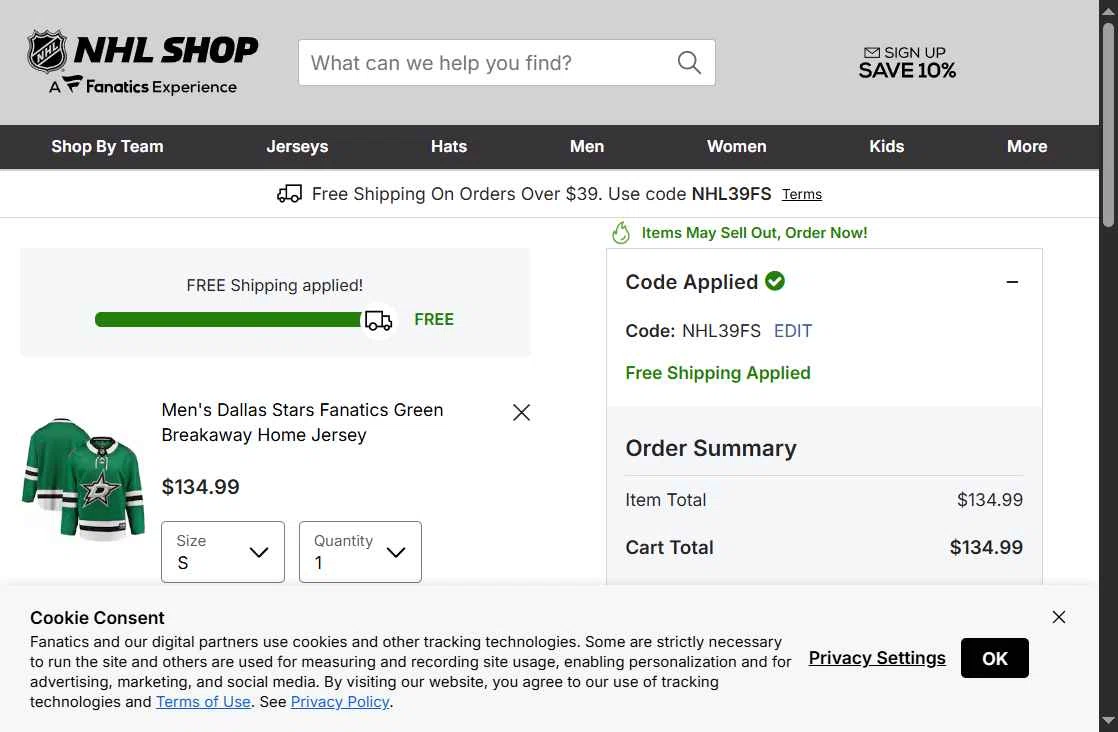Open the More menu
The width and height of the screenshot is (1118, 732).
click(1027, 147)
